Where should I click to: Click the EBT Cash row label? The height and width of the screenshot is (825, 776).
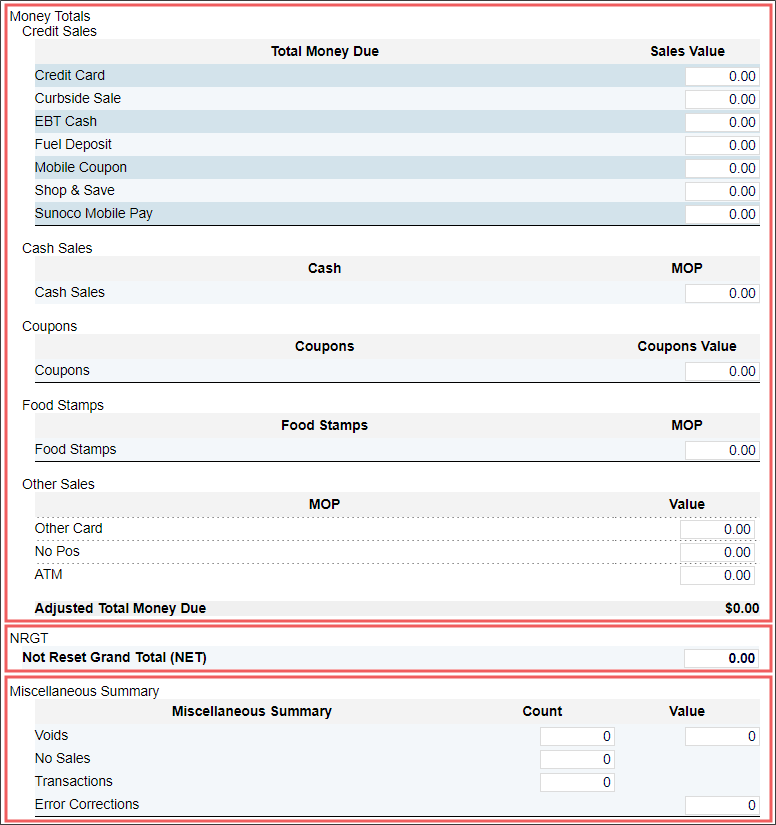pos(66,122)
